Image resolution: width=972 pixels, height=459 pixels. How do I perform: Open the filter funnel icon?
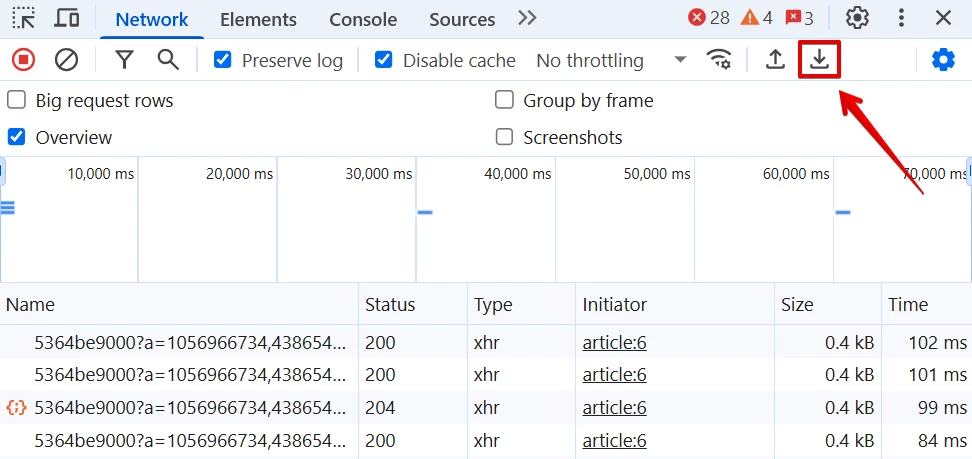tap(125, 60)
